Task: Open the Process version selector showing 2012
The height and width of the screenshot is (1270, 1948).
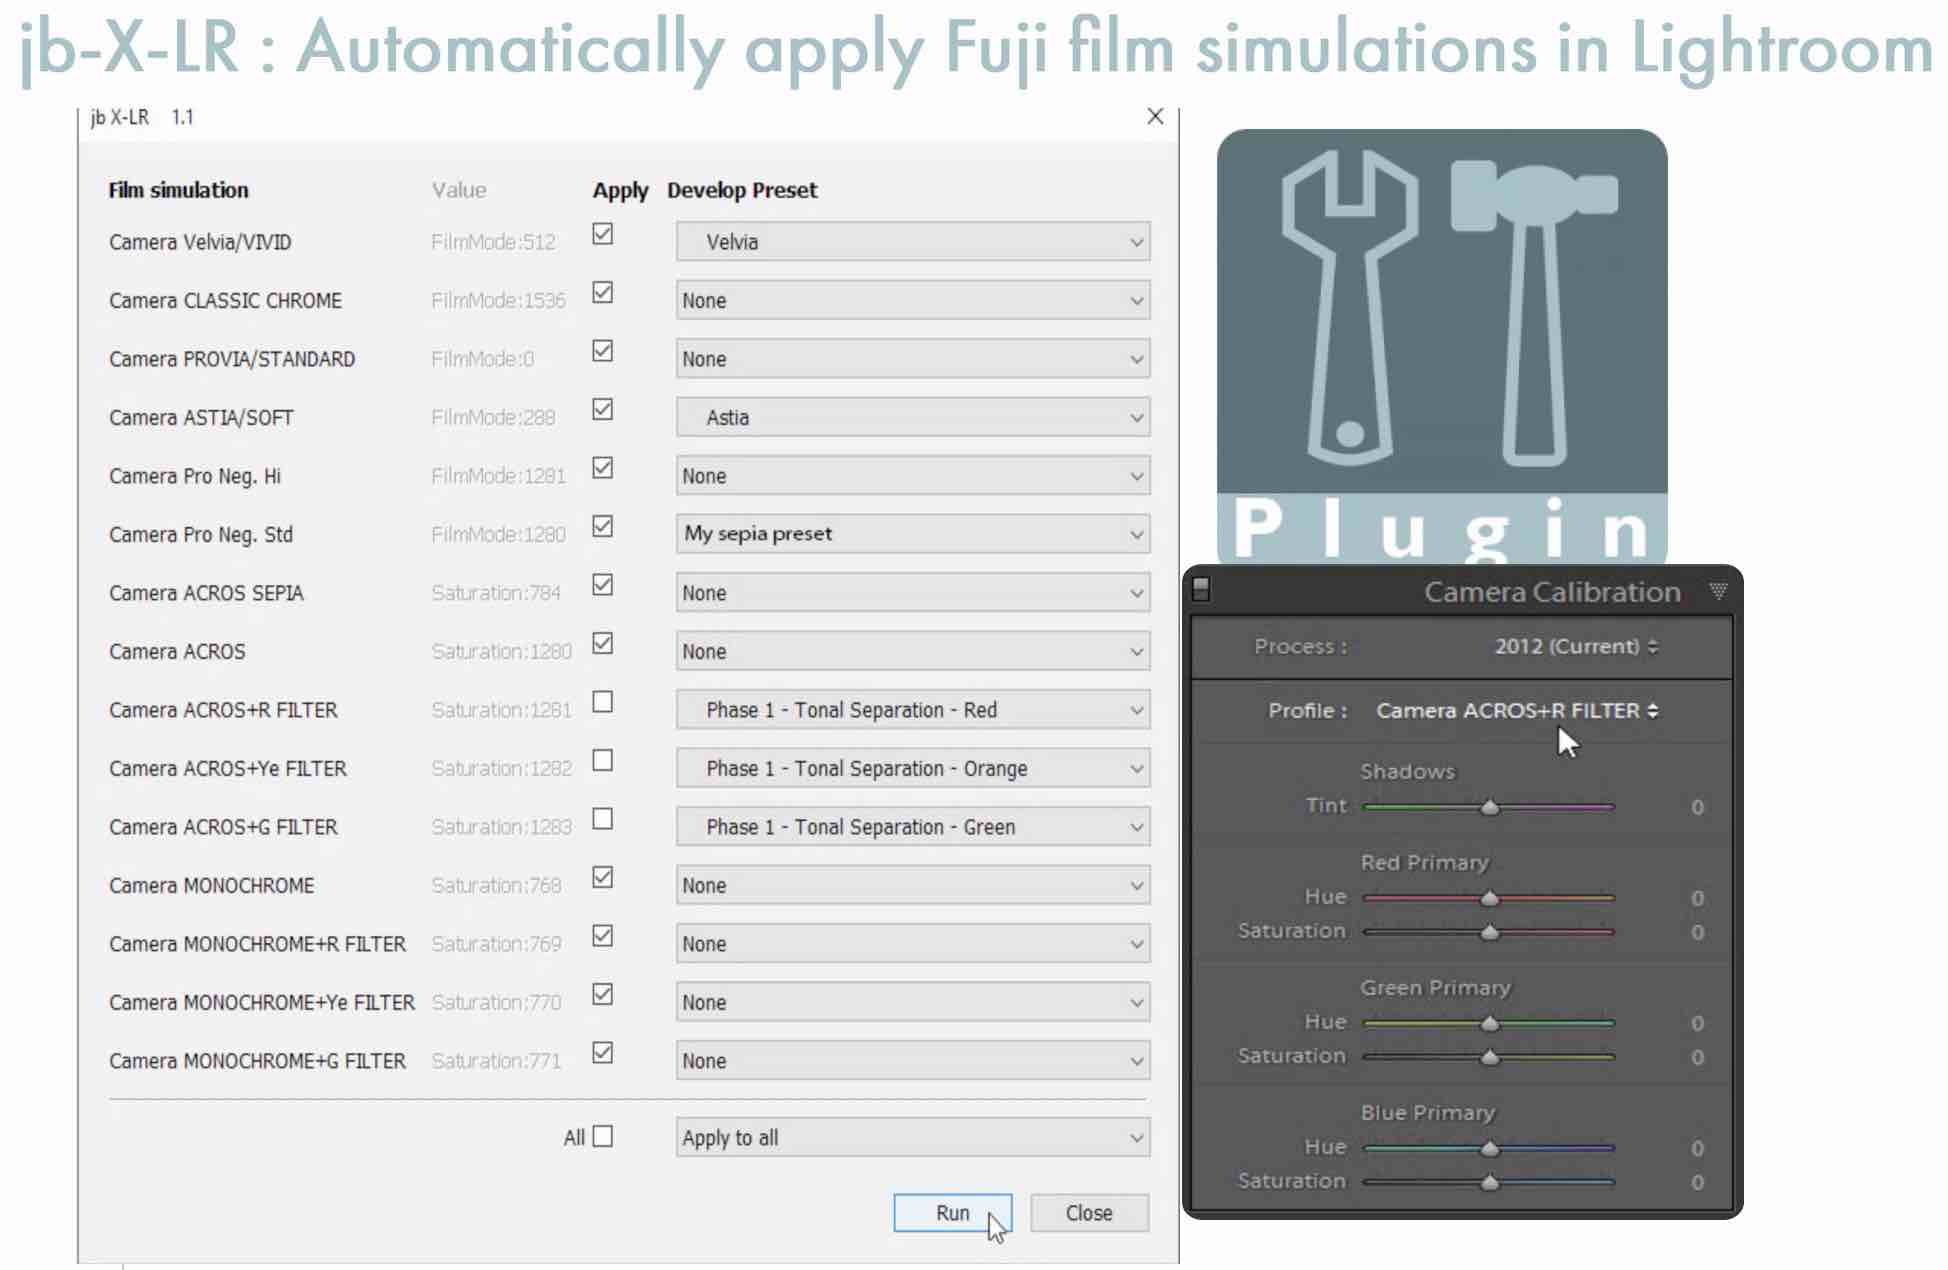Action: pyautogui.click(x=1573, y=647)
